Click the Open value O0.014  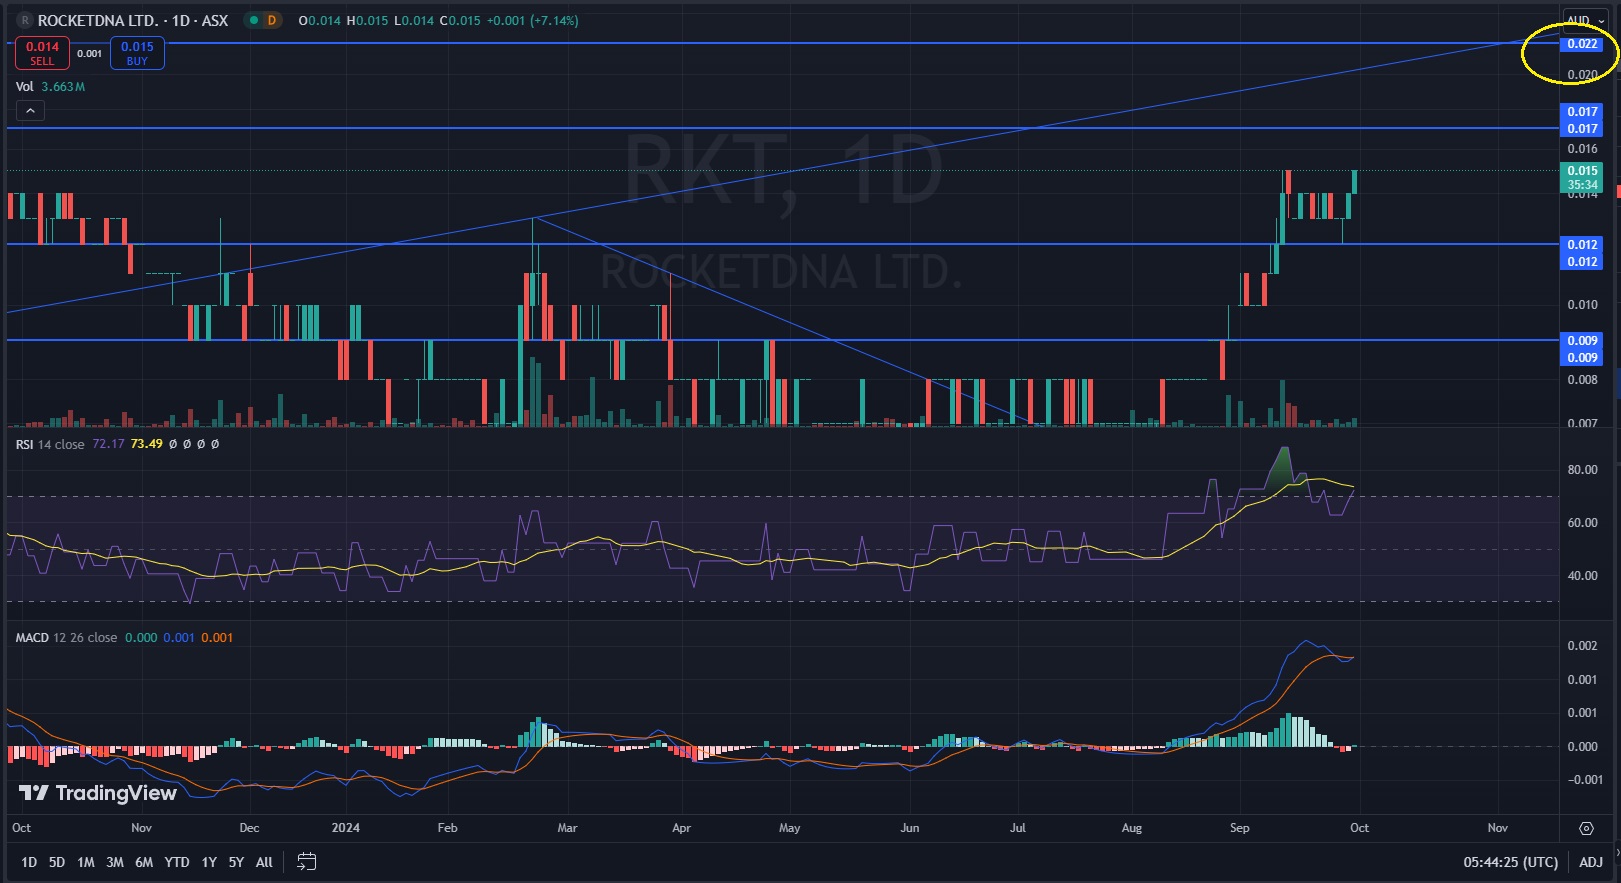[x=320, y=20]
